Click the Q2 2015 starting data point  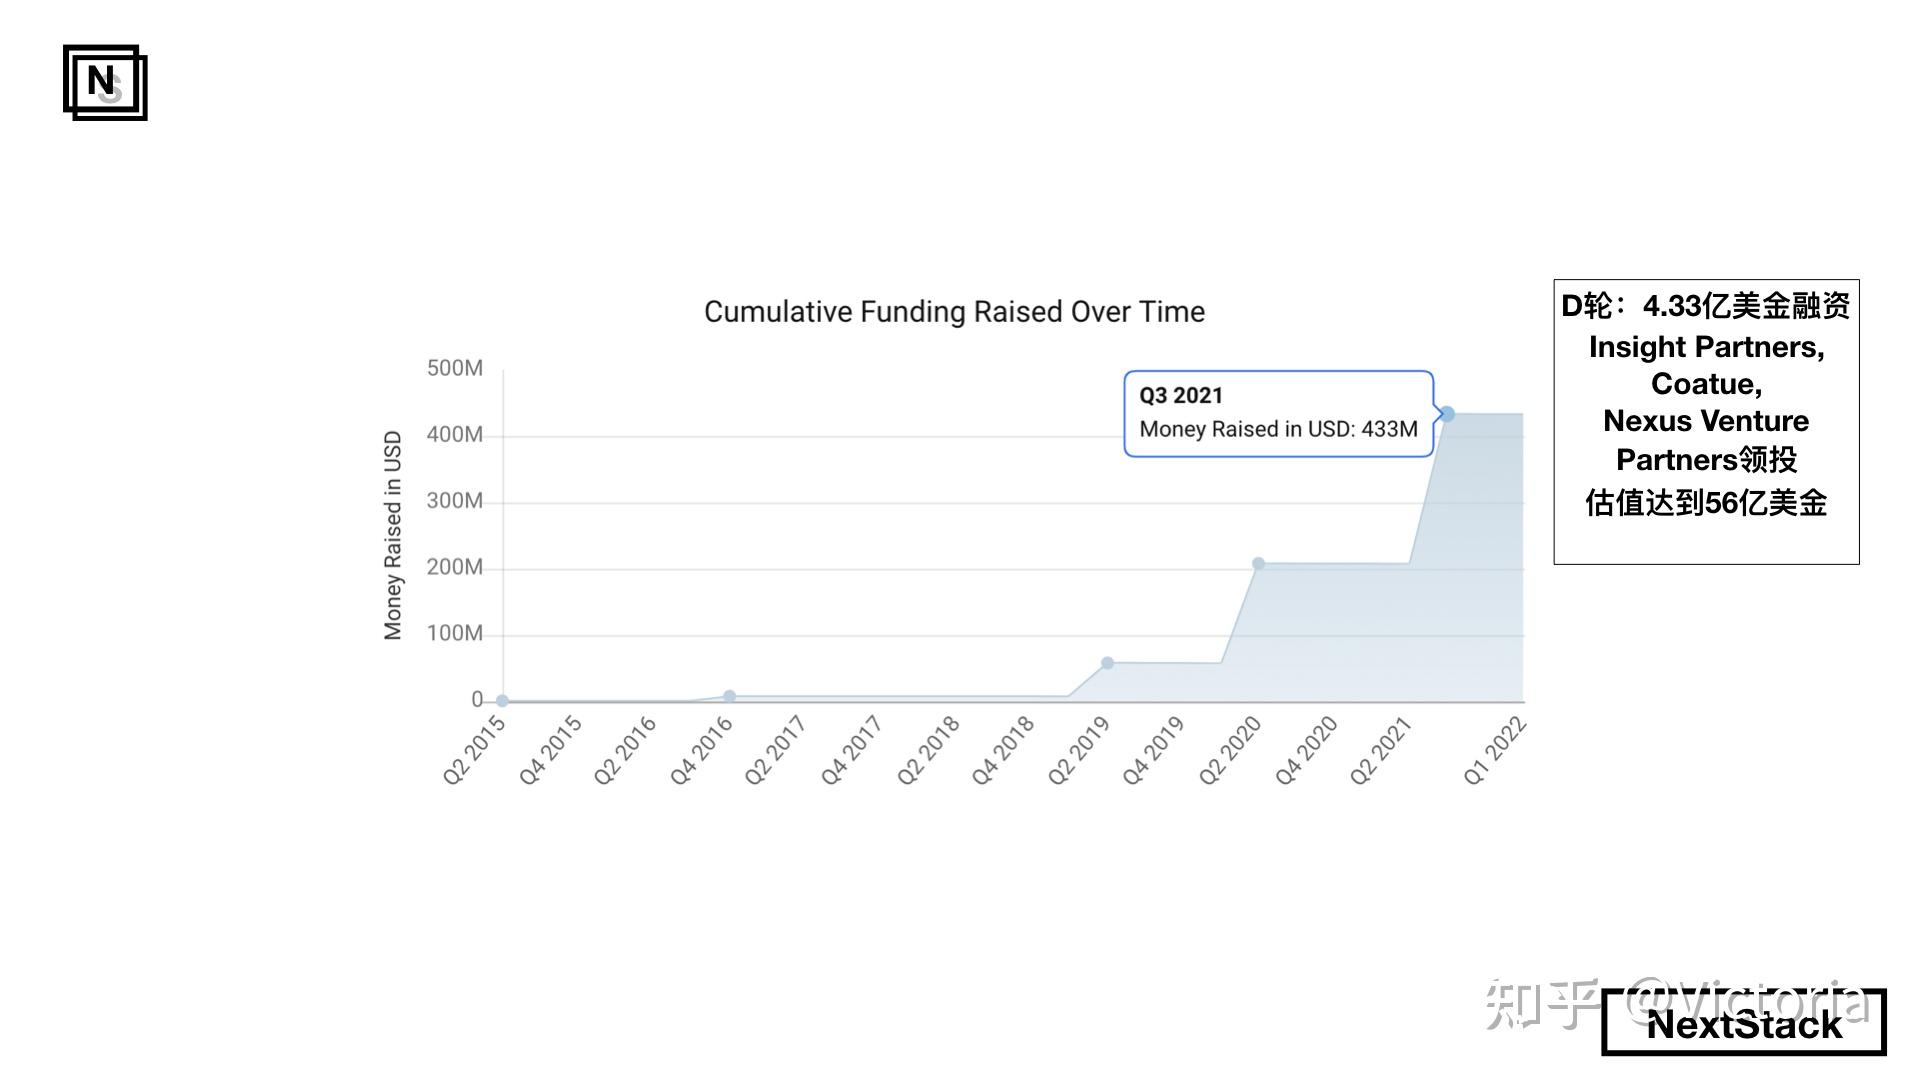502,701
